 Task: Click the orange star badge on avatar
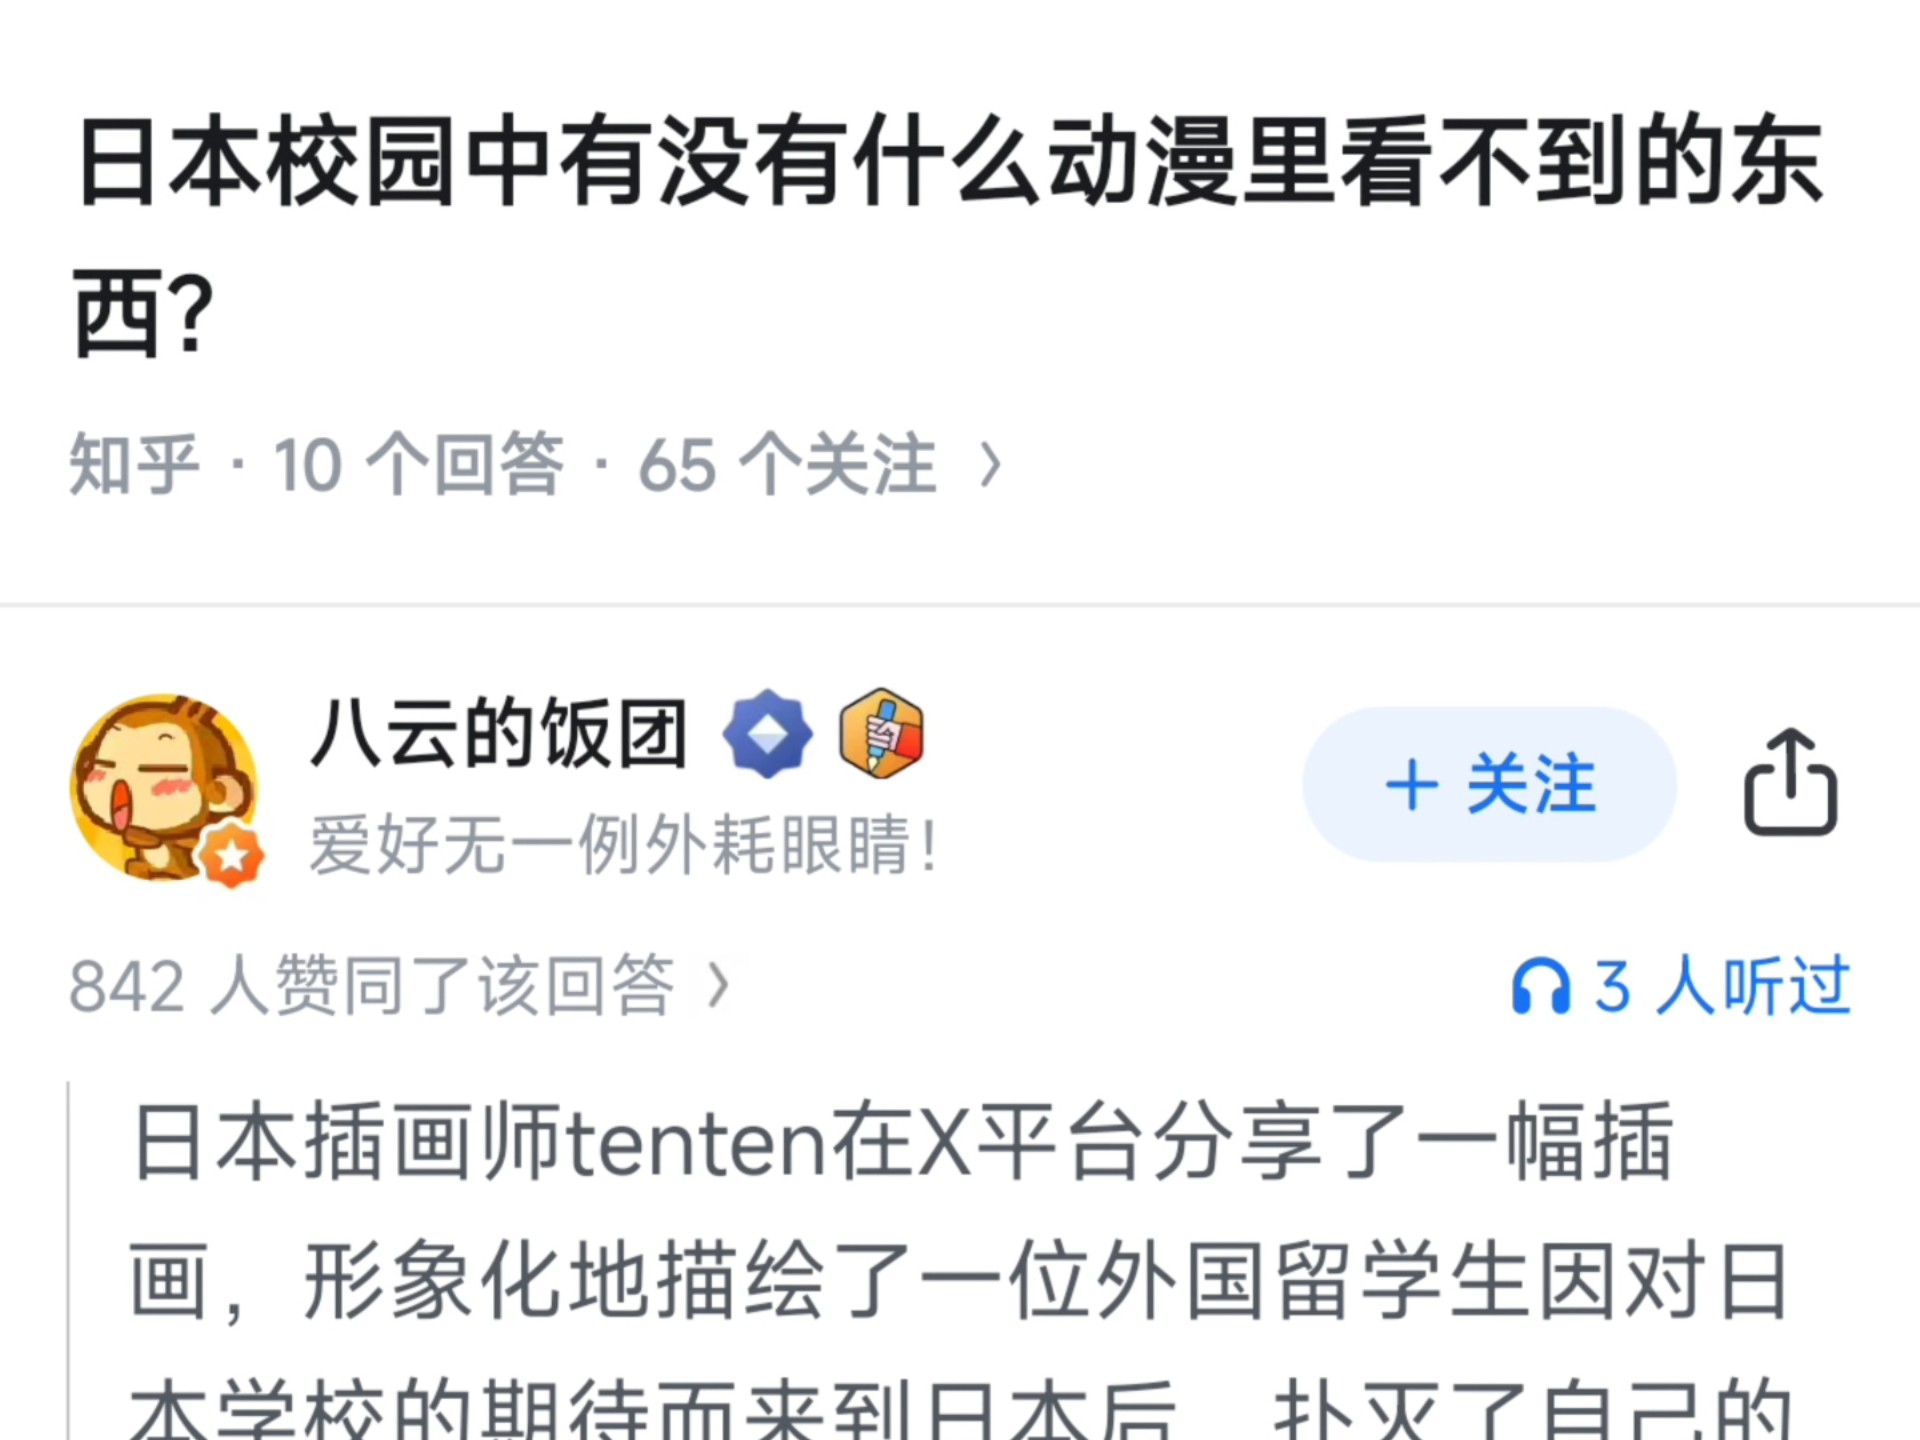coord(232,856)
